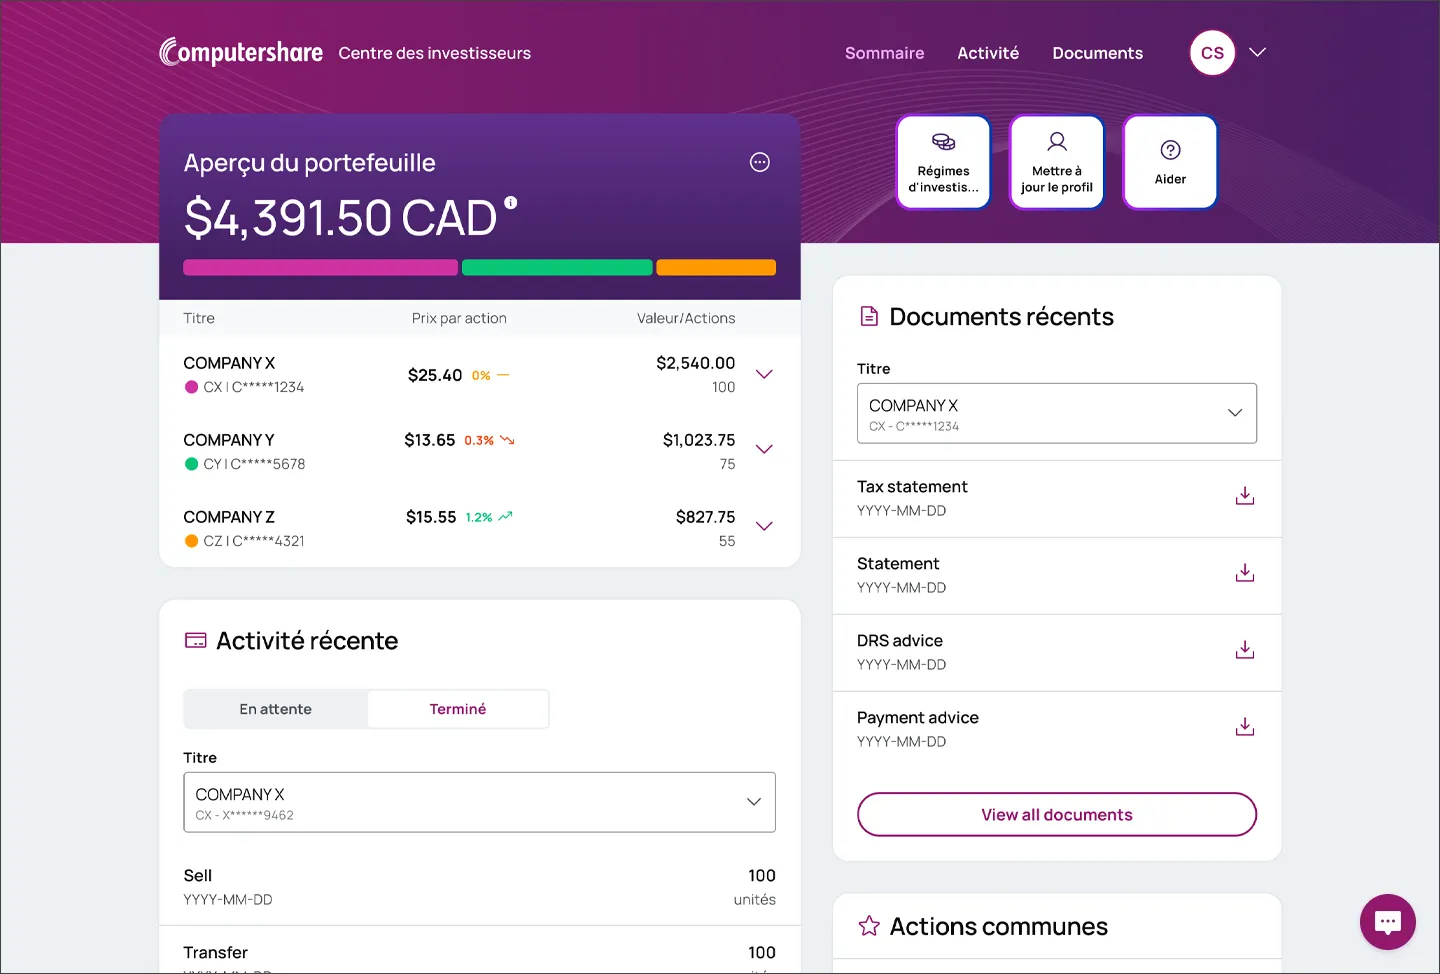The width and height of the screenshot is (1440, 974).
Task: Expand the COMPANY Y holding row
Action: pyautogui.click(x=764, y=449)
